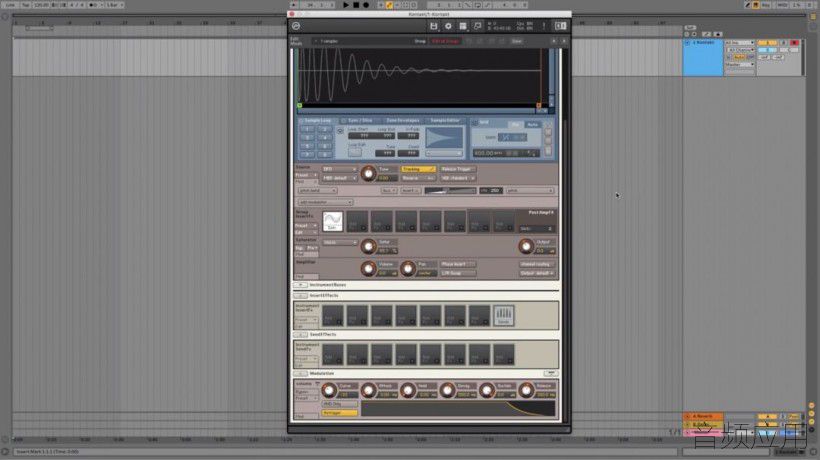Select the saturation effect slot with sine icon
This screenshot has width=820, height=460.
[332, 221]
